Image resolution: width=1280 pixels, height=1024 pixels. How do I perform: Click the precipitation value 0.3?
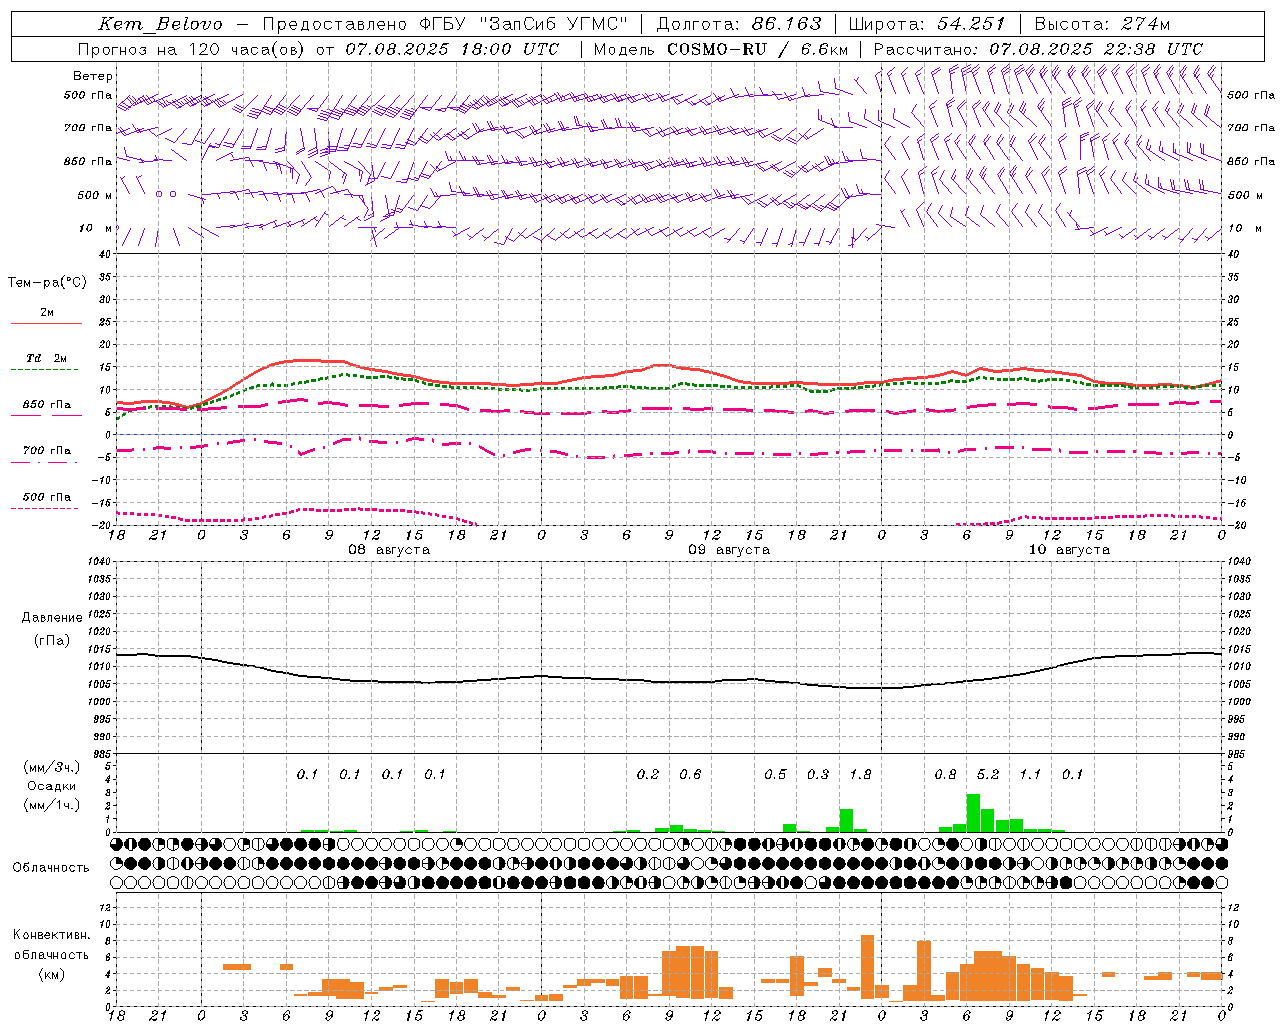pyautogui.click(x=818, y=775)
